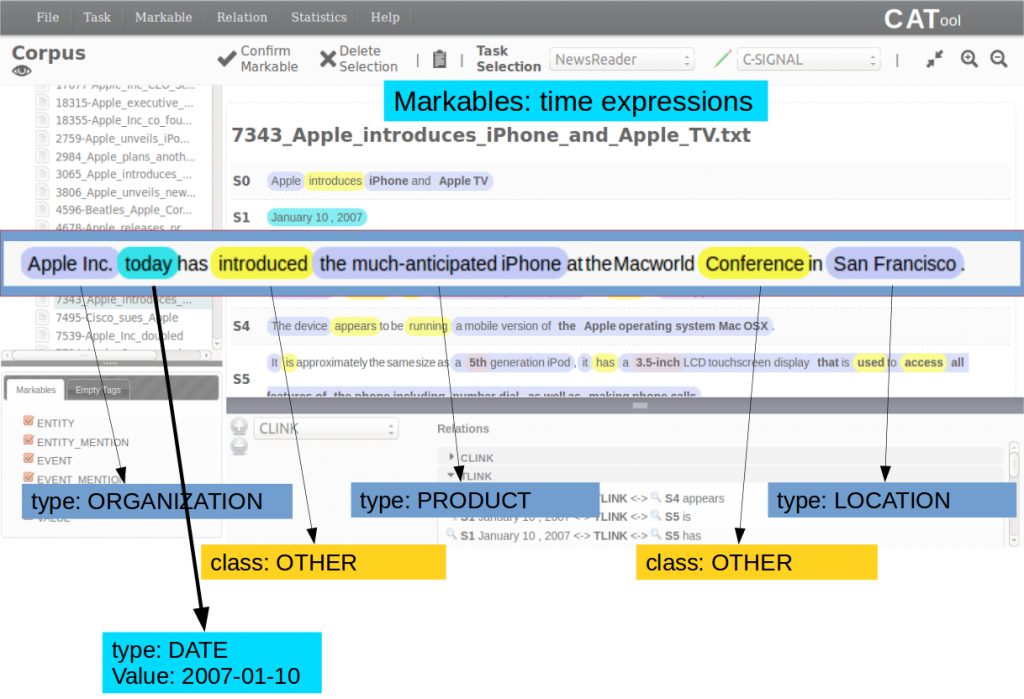Open the Markable menu
This screenshot has height=699, width=1024.
163,18
